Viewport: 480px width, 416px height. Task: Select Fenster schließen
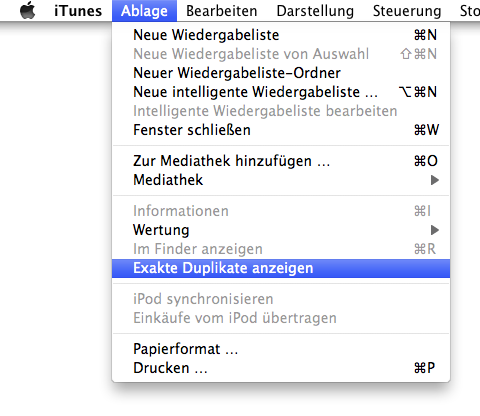pyautogui.click(x=281, y=130)
